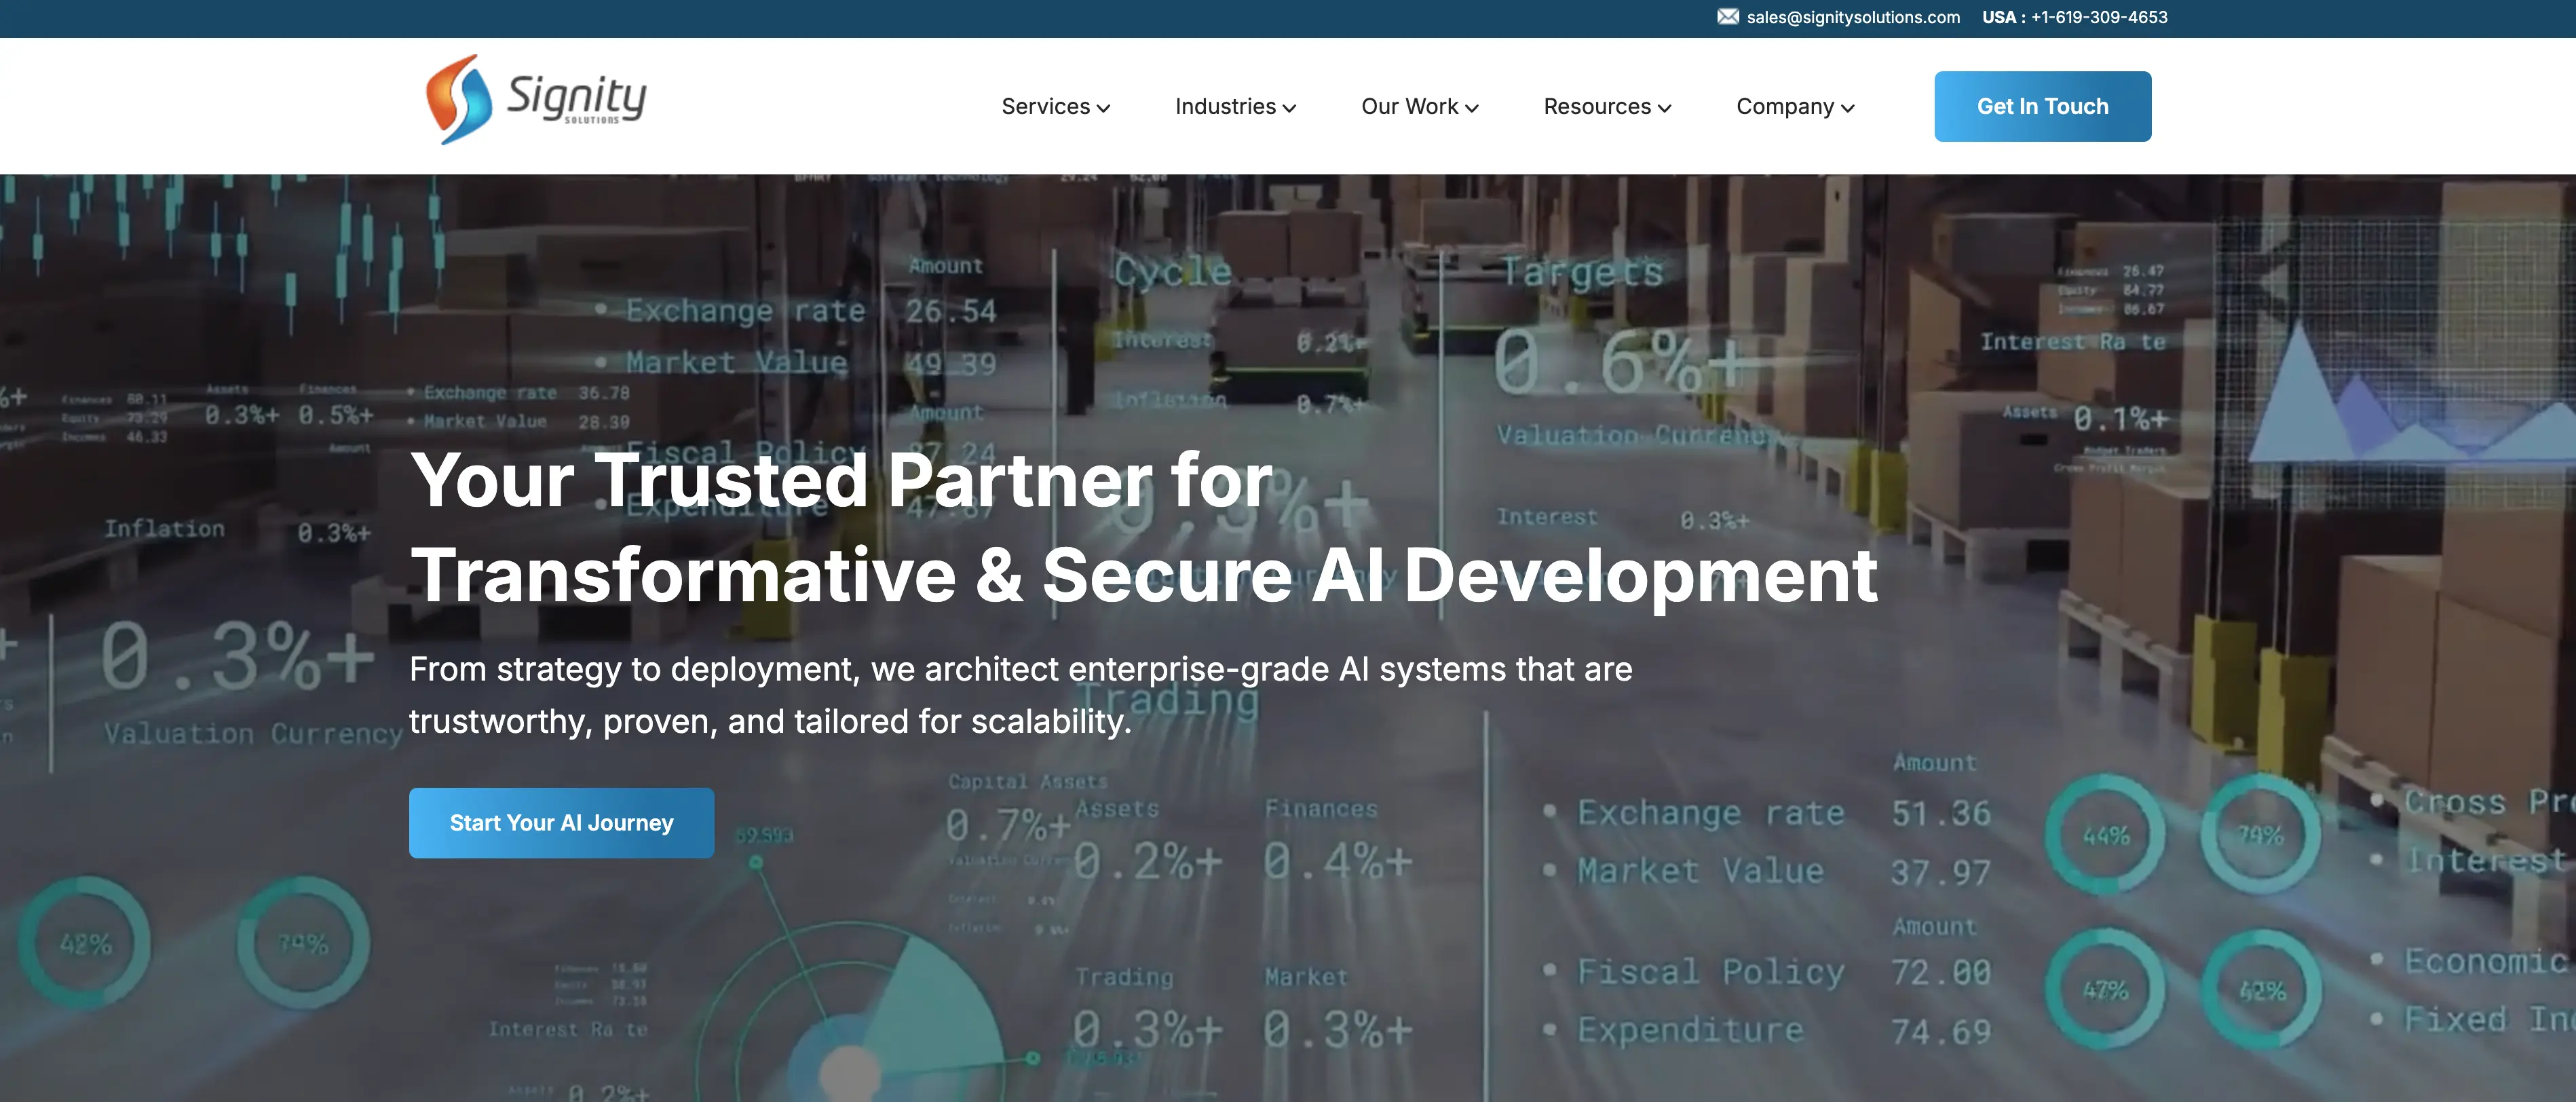
Task: Expand the Company chevron arrow
Action: [x=1847, y=108]
